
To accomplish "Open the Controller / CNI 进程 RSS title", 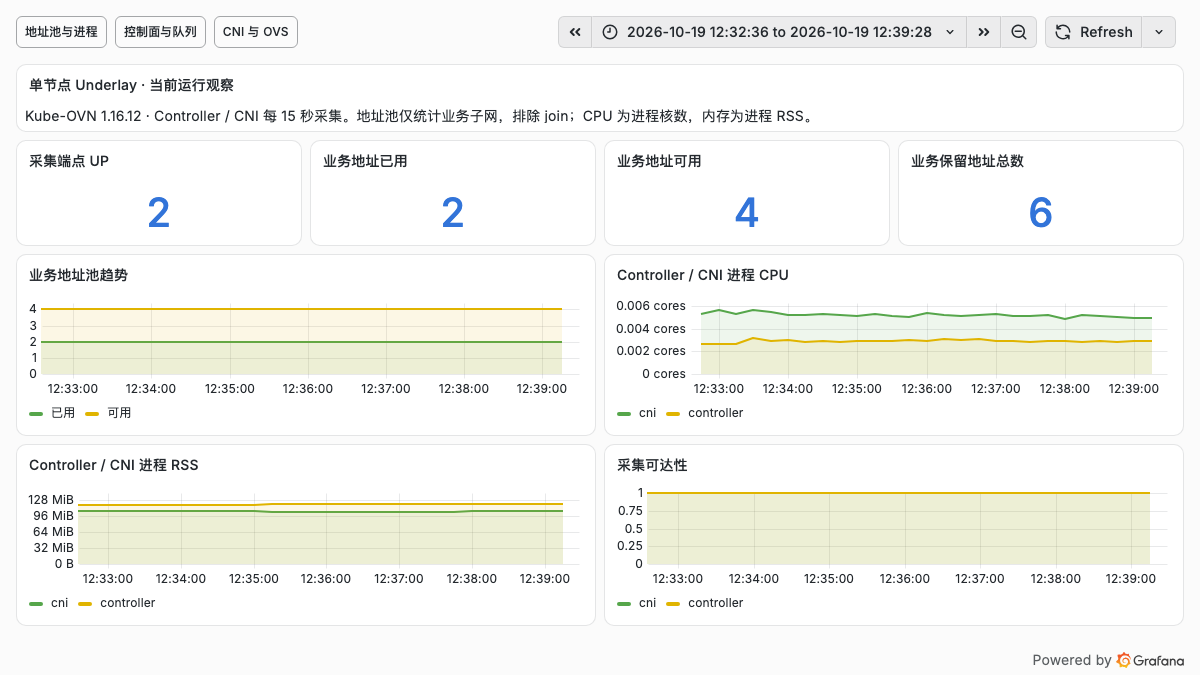I will click(114, 465).
